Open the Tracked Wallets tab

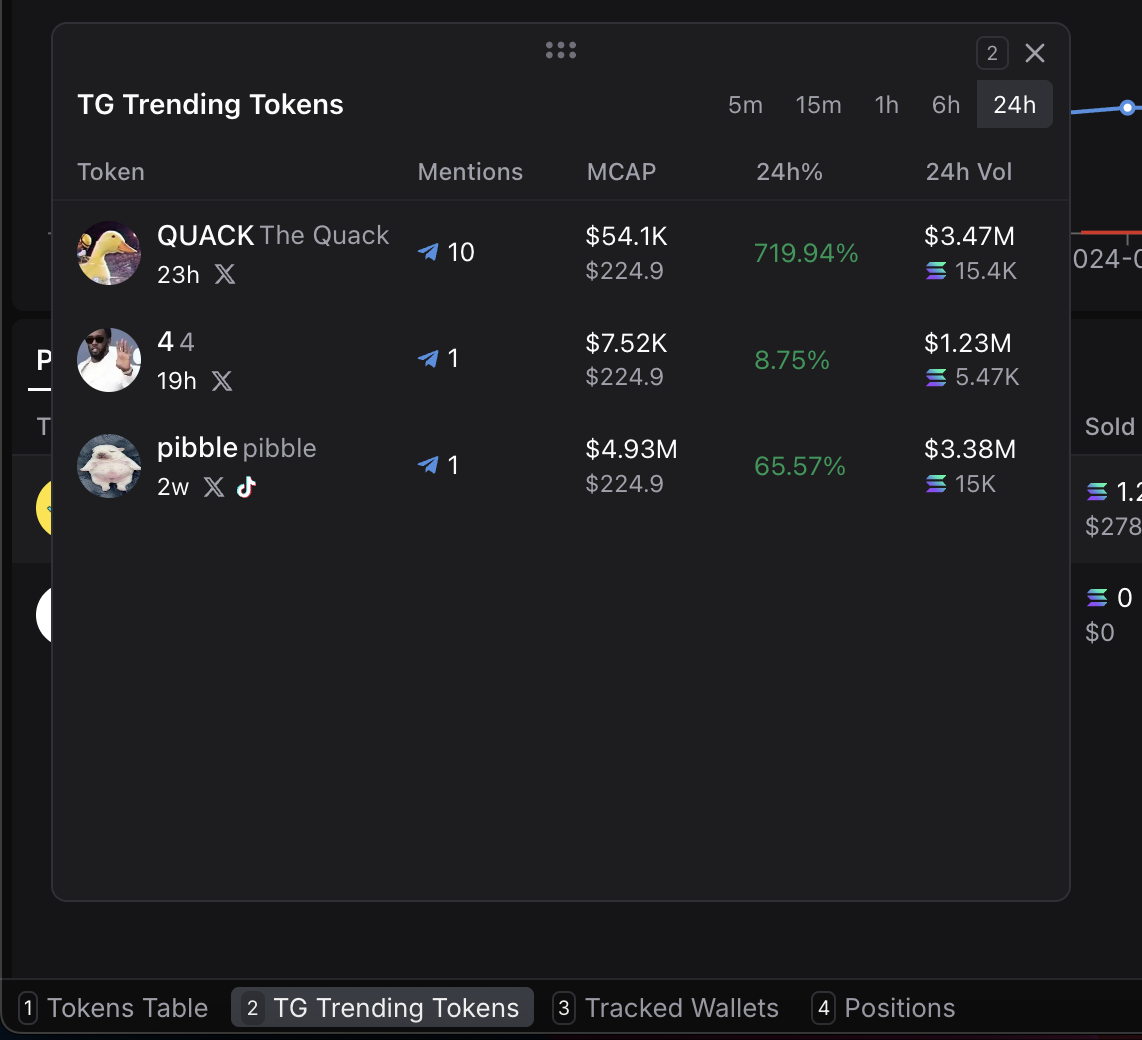(668, 1008)
